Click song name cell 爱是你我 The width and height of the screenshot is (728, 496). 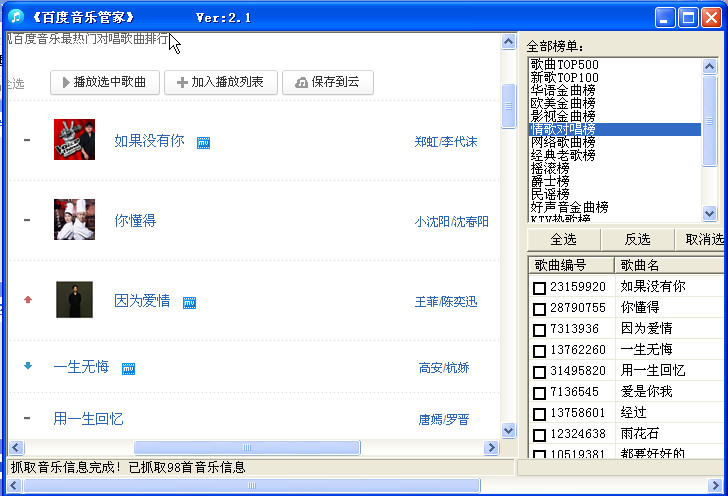coord(670,392)
